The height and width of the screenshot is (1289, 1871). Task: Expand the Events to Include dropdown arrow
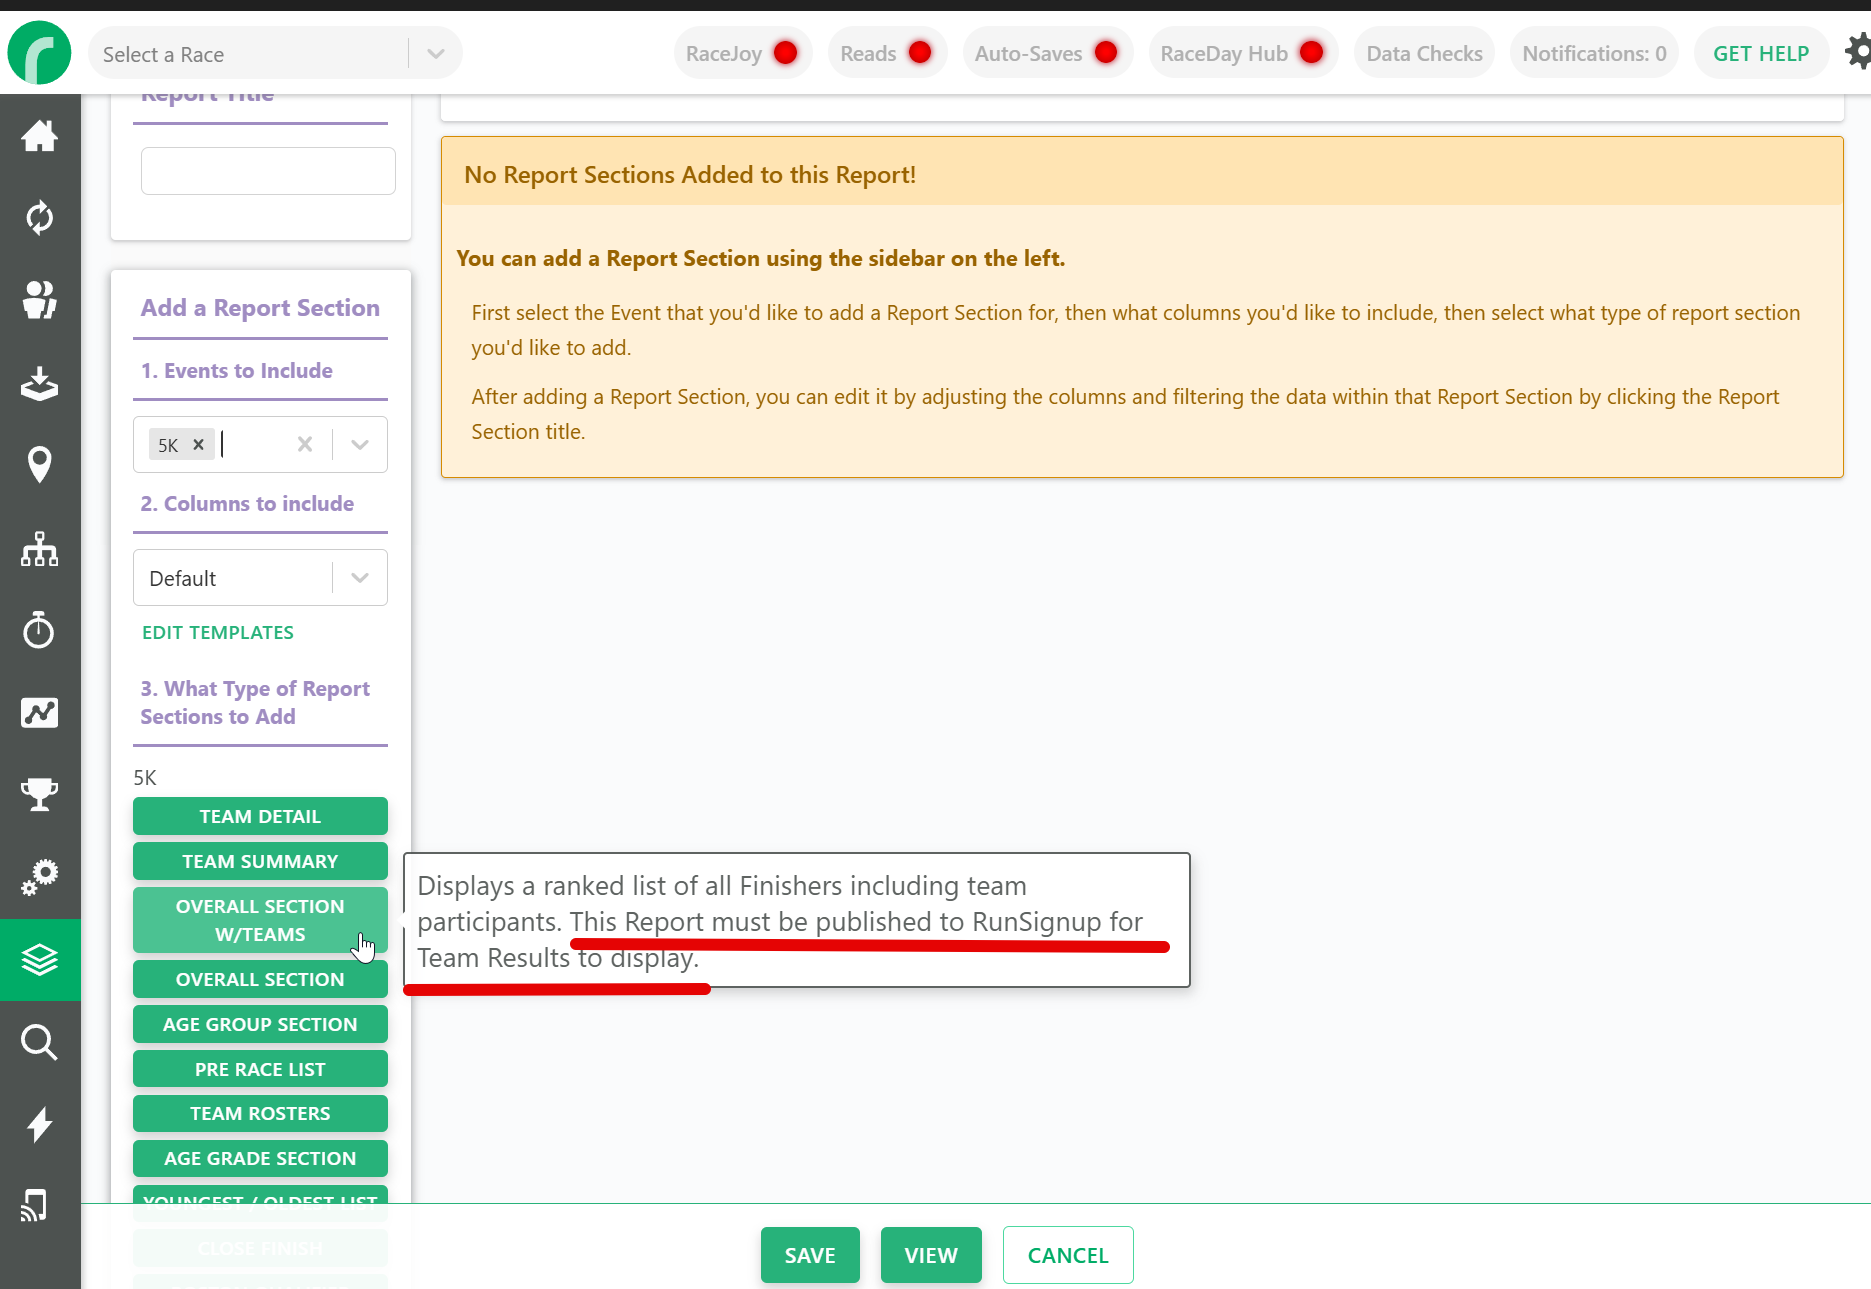click(360, 444)
